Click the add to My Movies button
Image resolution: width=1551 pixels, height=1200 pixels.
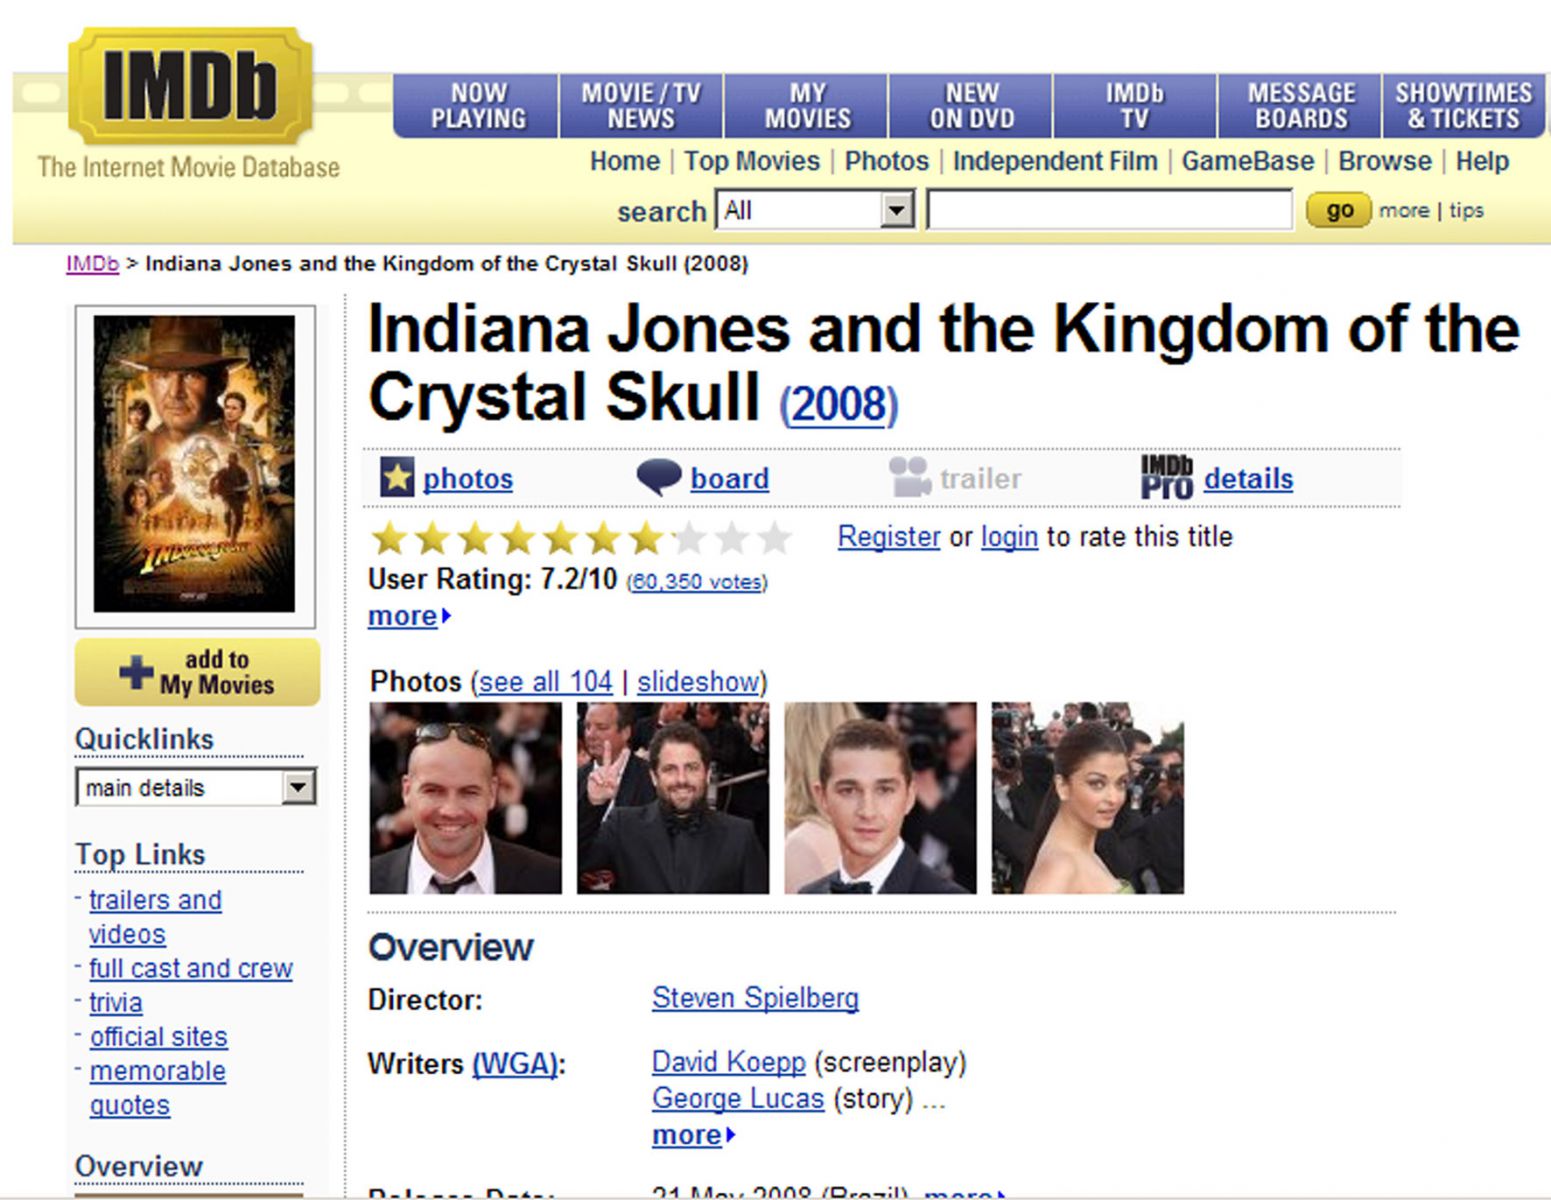tap(197, 672)
